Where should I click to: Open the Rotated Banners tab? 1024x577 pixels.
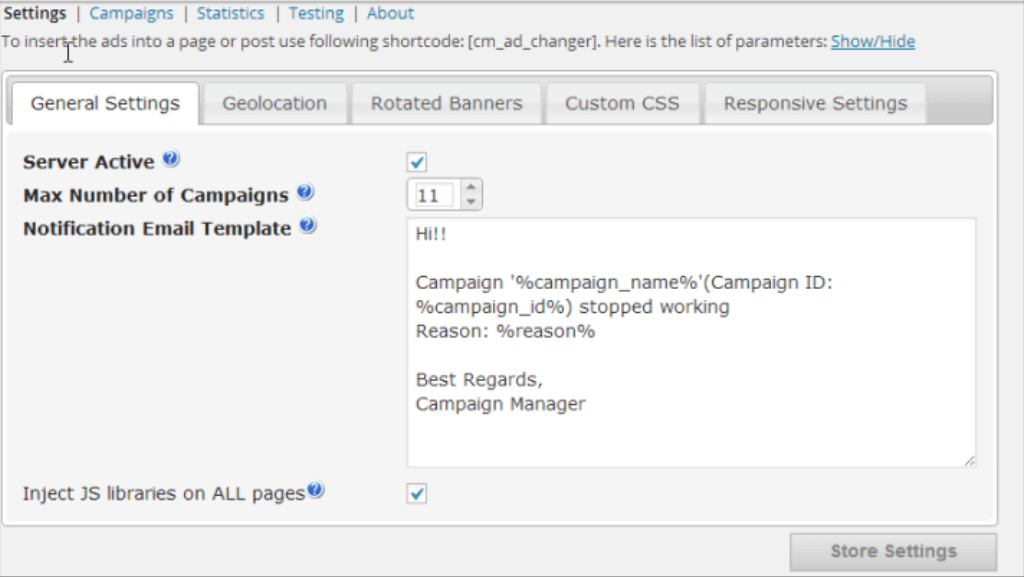coord(446,103)
